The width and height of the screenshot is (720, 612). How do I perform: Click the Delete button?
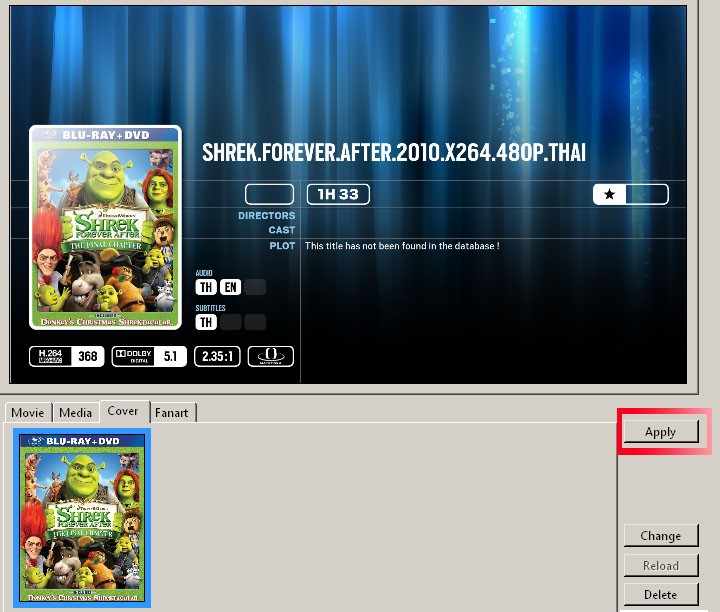tap(661, 595)
